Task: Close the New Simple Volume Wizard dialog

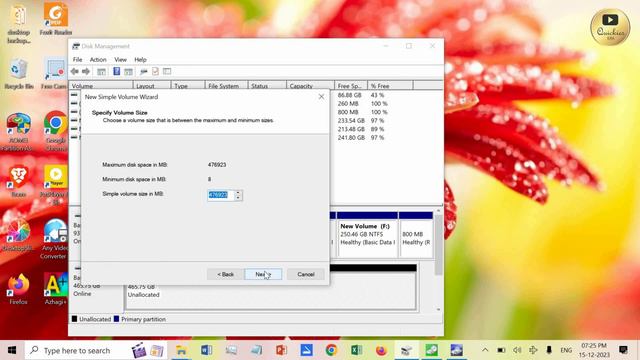Action: 321,97
